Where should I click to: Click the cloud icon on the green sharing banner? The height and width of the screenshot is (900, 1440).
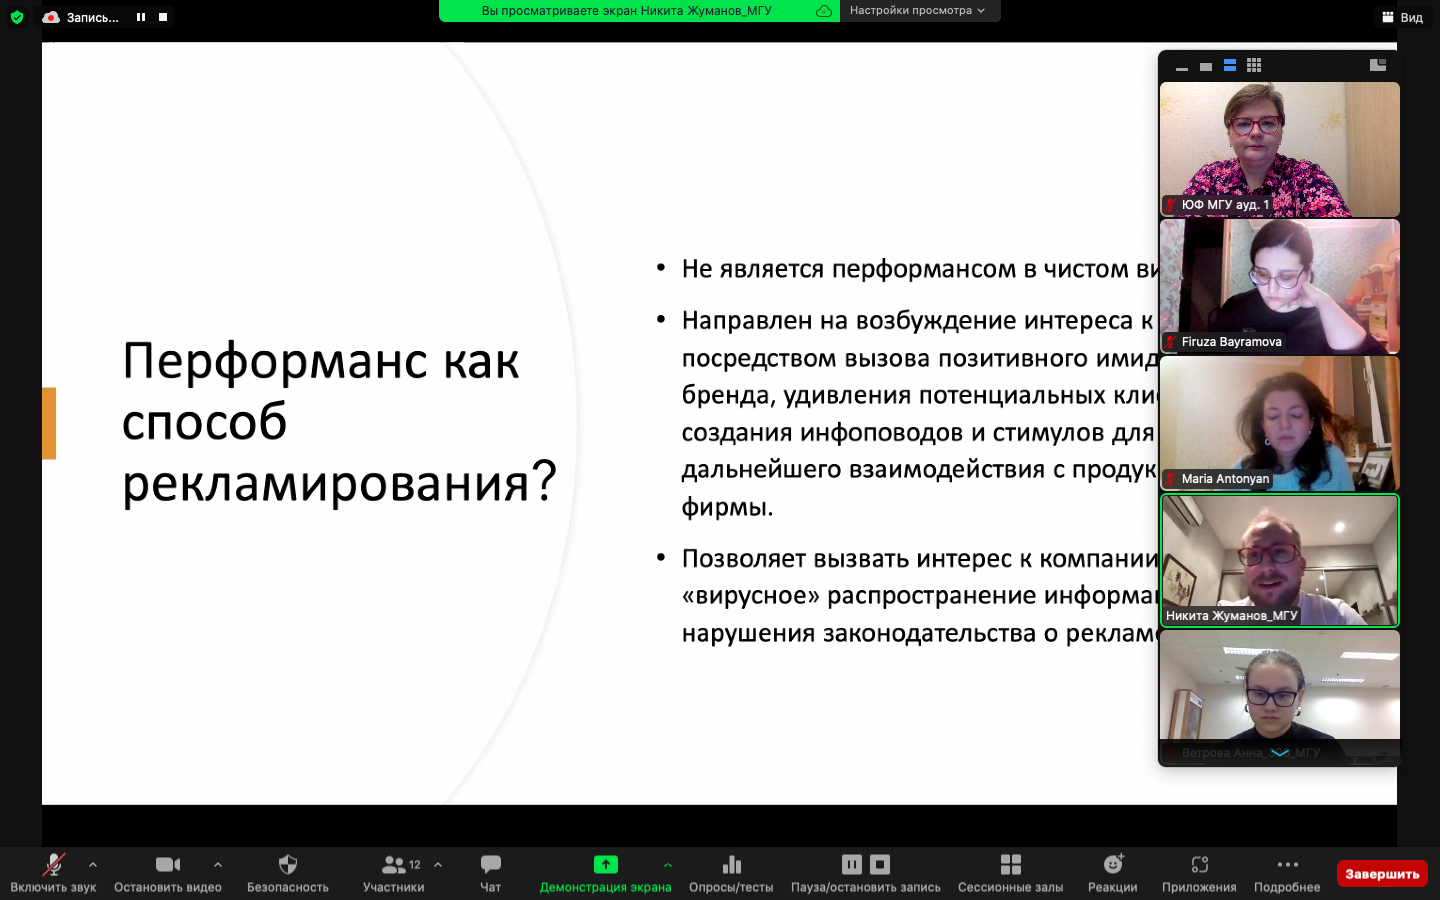pyautogui.click(x=824, y=11)
